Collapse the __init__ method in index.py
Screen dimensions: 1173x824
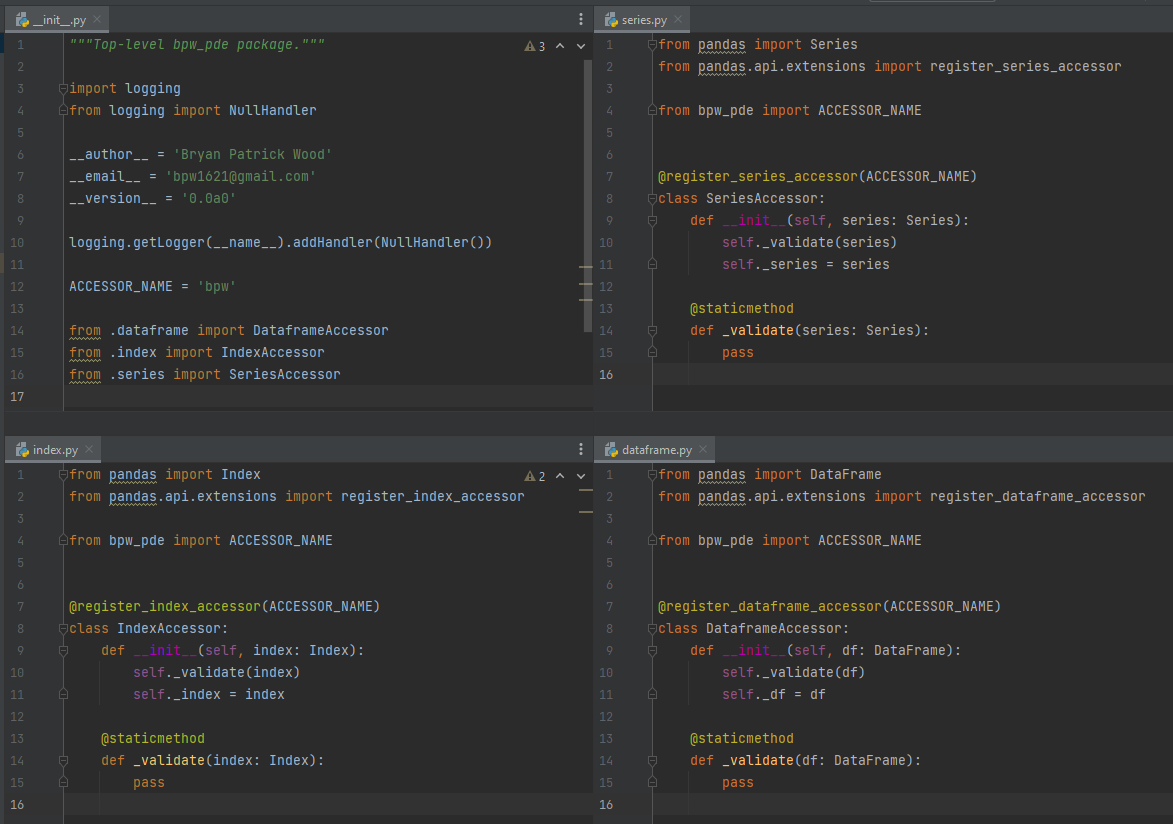click(x=64, y=650)
